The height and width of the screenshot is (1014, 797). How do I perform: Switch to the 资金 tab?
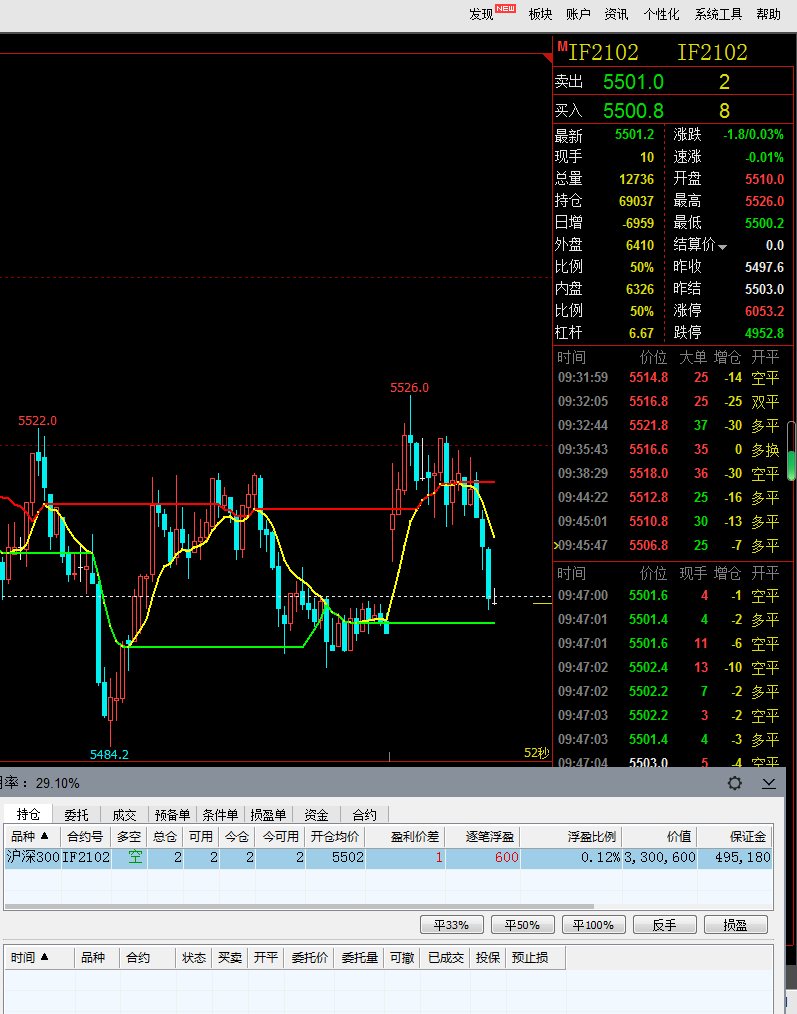[x=316, y=815]
